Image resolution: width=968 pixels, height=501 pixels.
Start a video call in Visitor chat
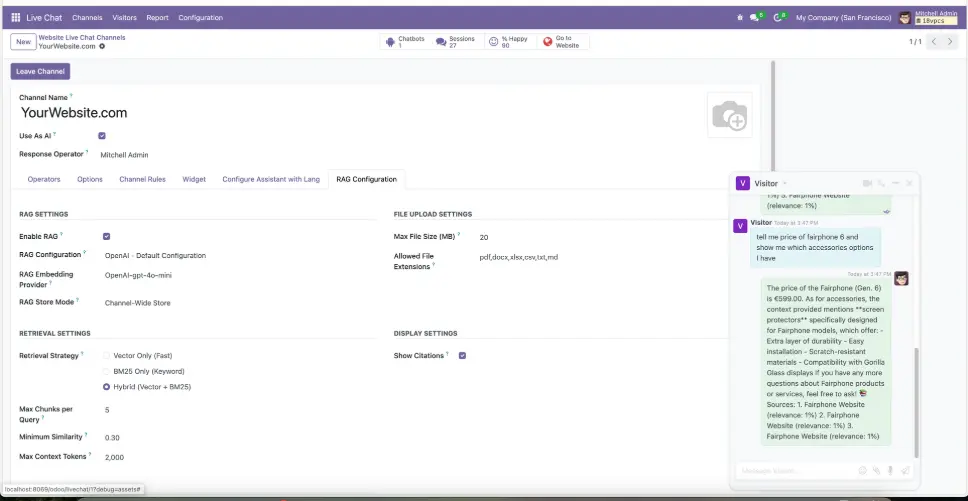pyautogui.click(x=867, y=183)
